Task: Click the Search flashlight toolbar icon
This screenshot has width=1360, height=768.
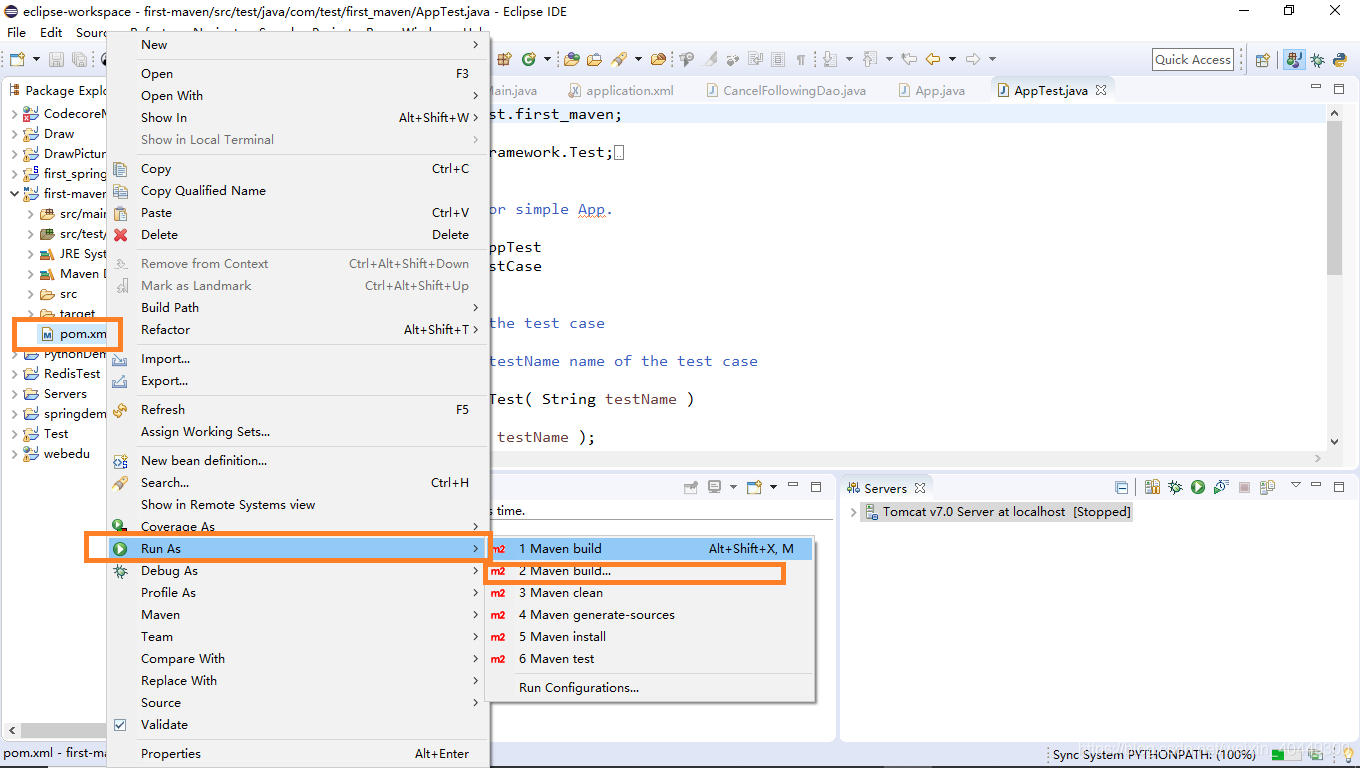Action: pyautogui.click(x=618, y=59)
